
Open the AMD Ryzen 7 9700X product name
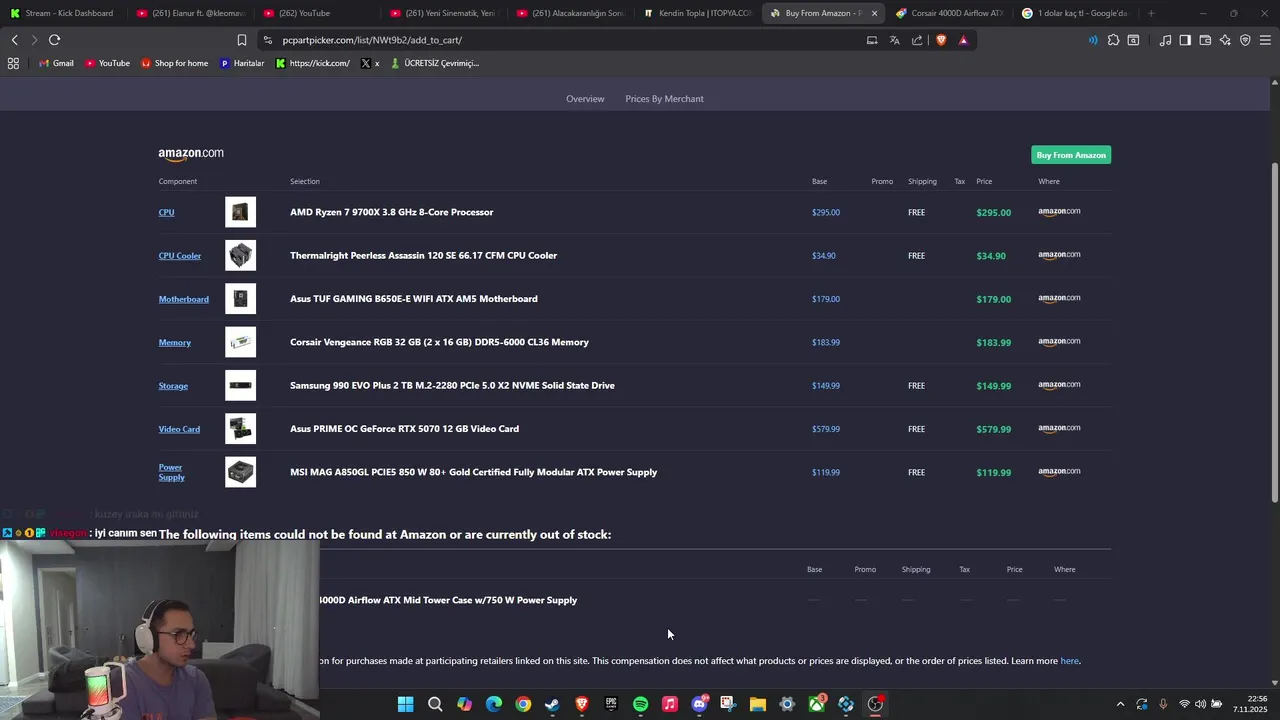[391, 212]
